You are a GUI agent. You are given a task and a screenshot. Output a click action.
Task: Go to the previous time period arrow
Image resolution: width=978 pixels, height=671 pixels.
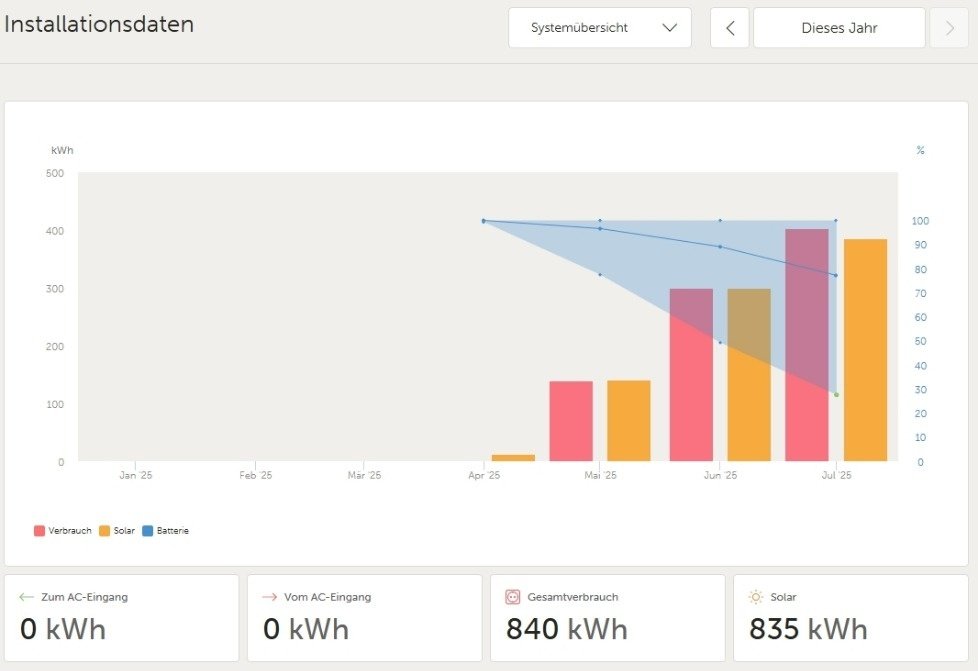point(730,28)
